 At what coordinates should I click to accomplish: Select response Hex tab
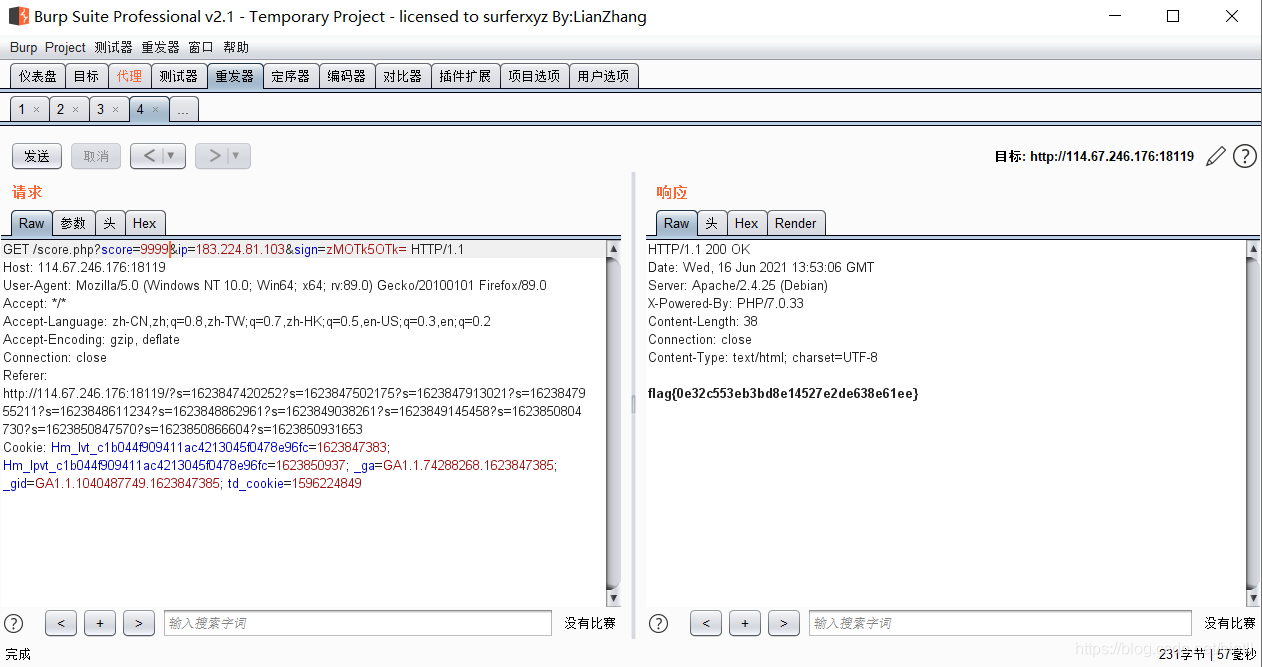point(746,223)
